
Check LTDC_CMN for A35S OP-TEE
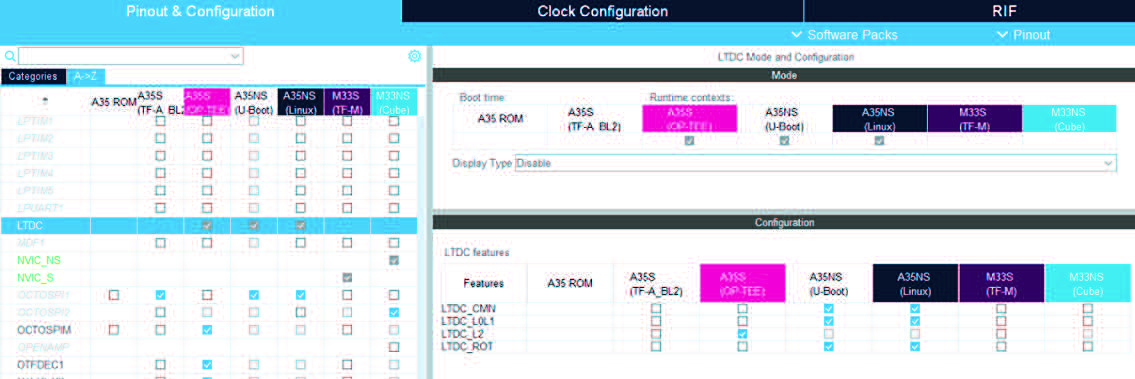click(x=743, y=308)
